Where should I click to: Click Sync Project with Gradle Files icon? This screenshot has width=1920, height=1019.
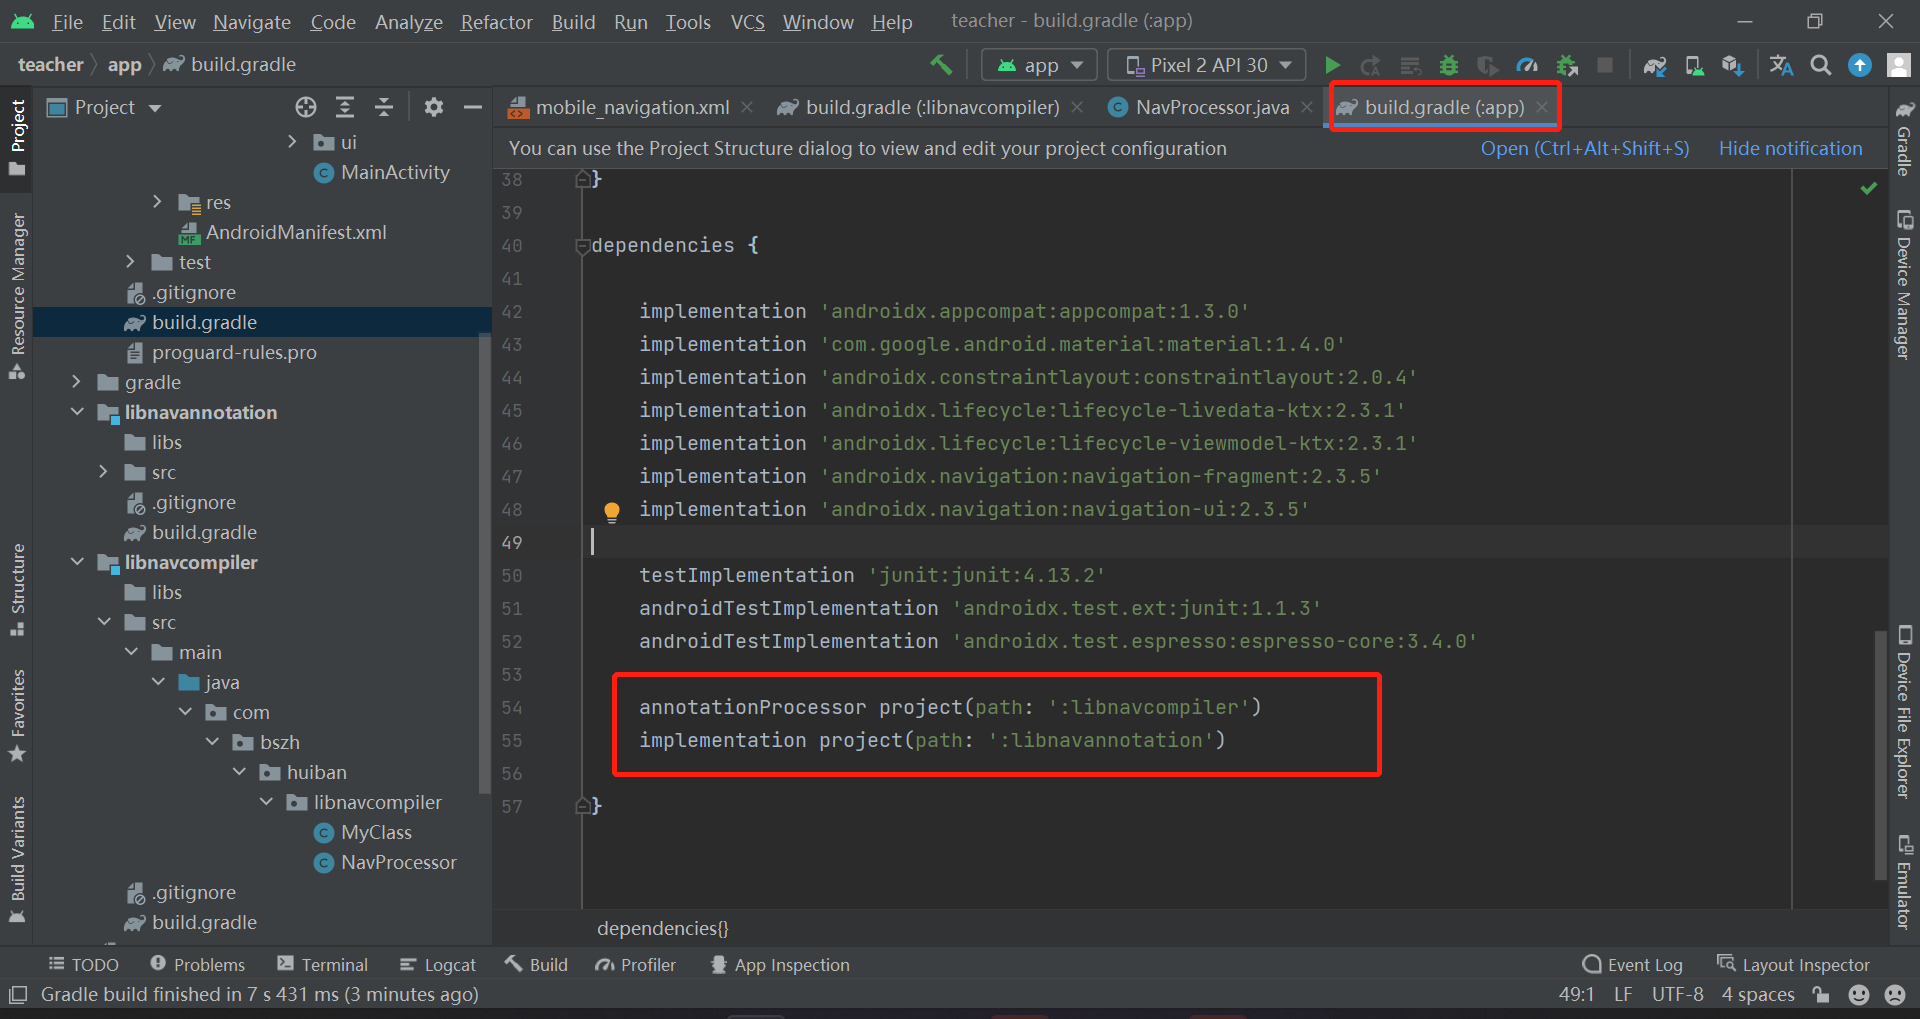(x=1655, y=65)
